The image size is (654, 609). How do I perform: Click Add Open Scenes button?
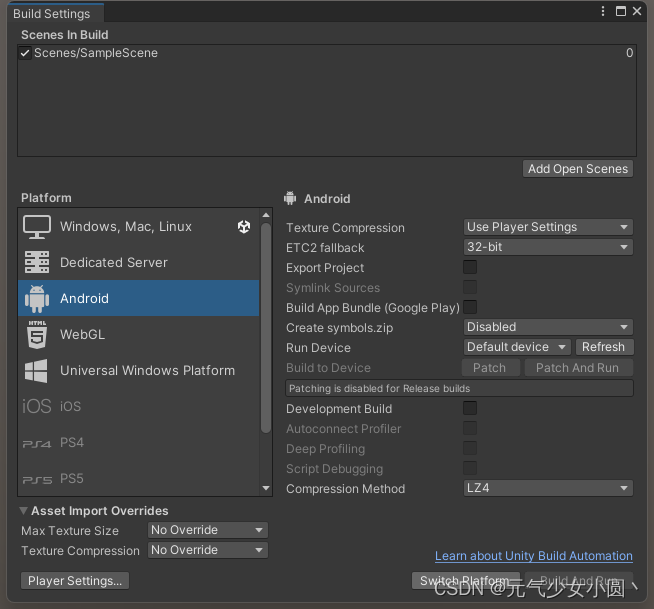point(578,169)
